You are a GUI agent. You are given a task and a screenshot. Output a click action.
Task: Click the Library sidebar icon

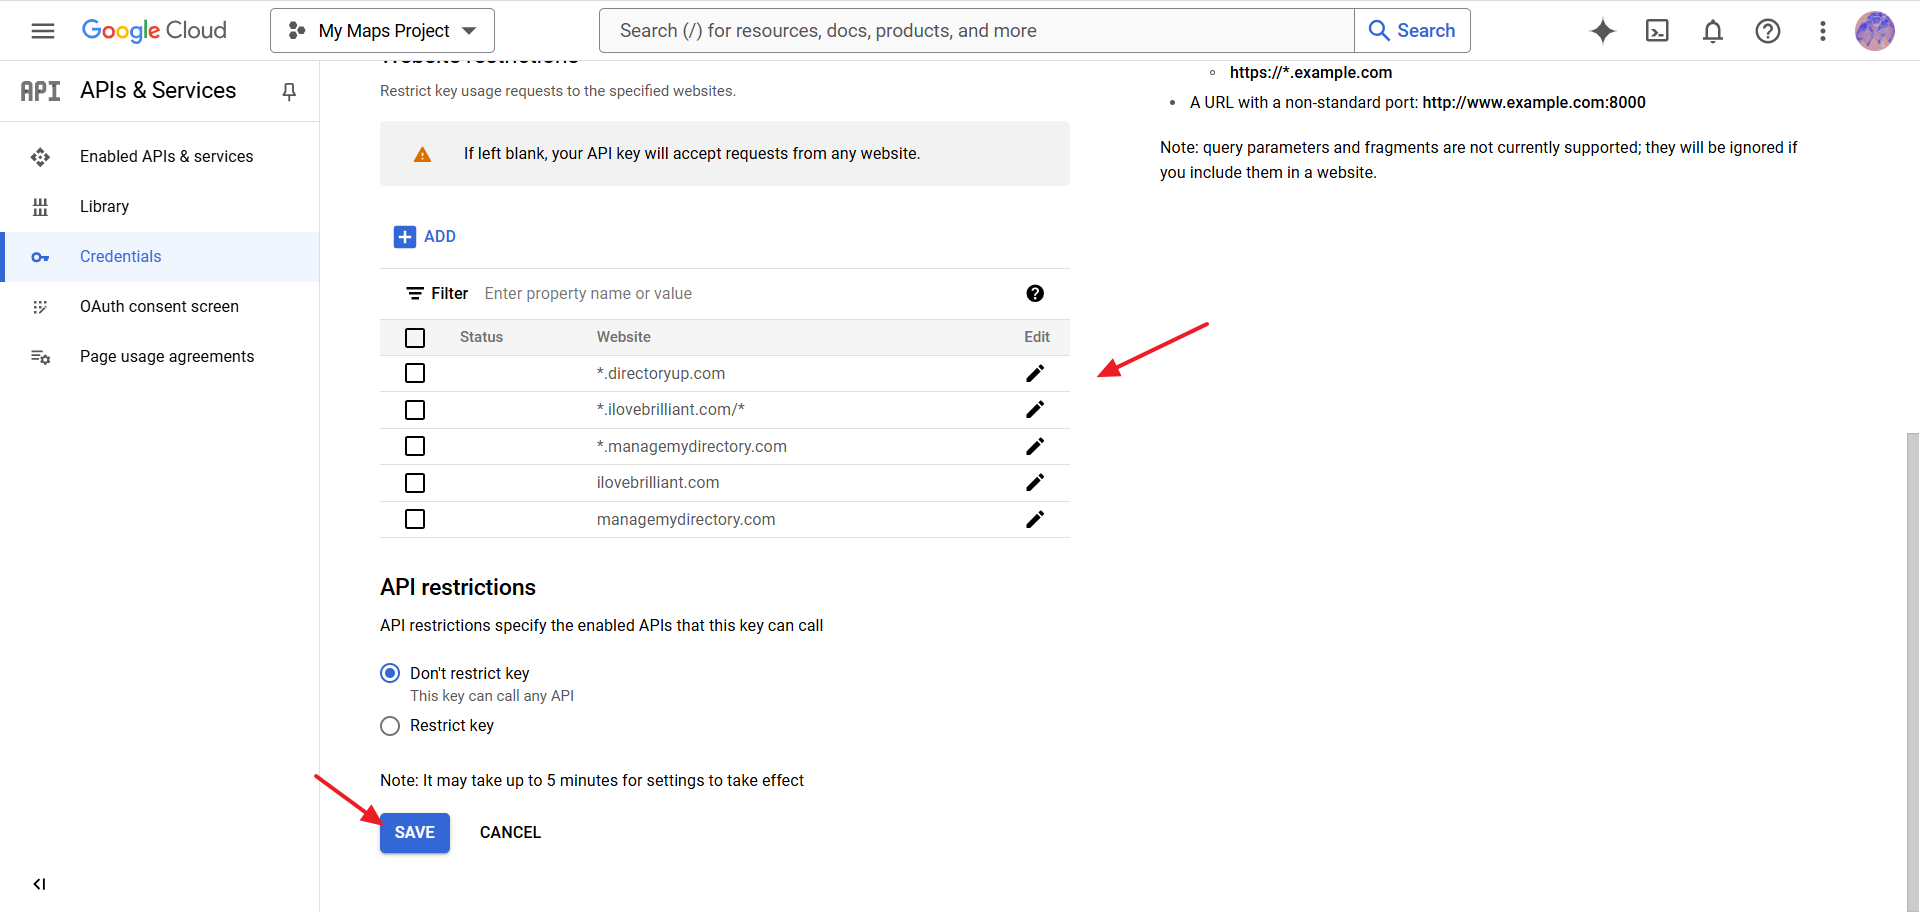click(x=40, y=207)
